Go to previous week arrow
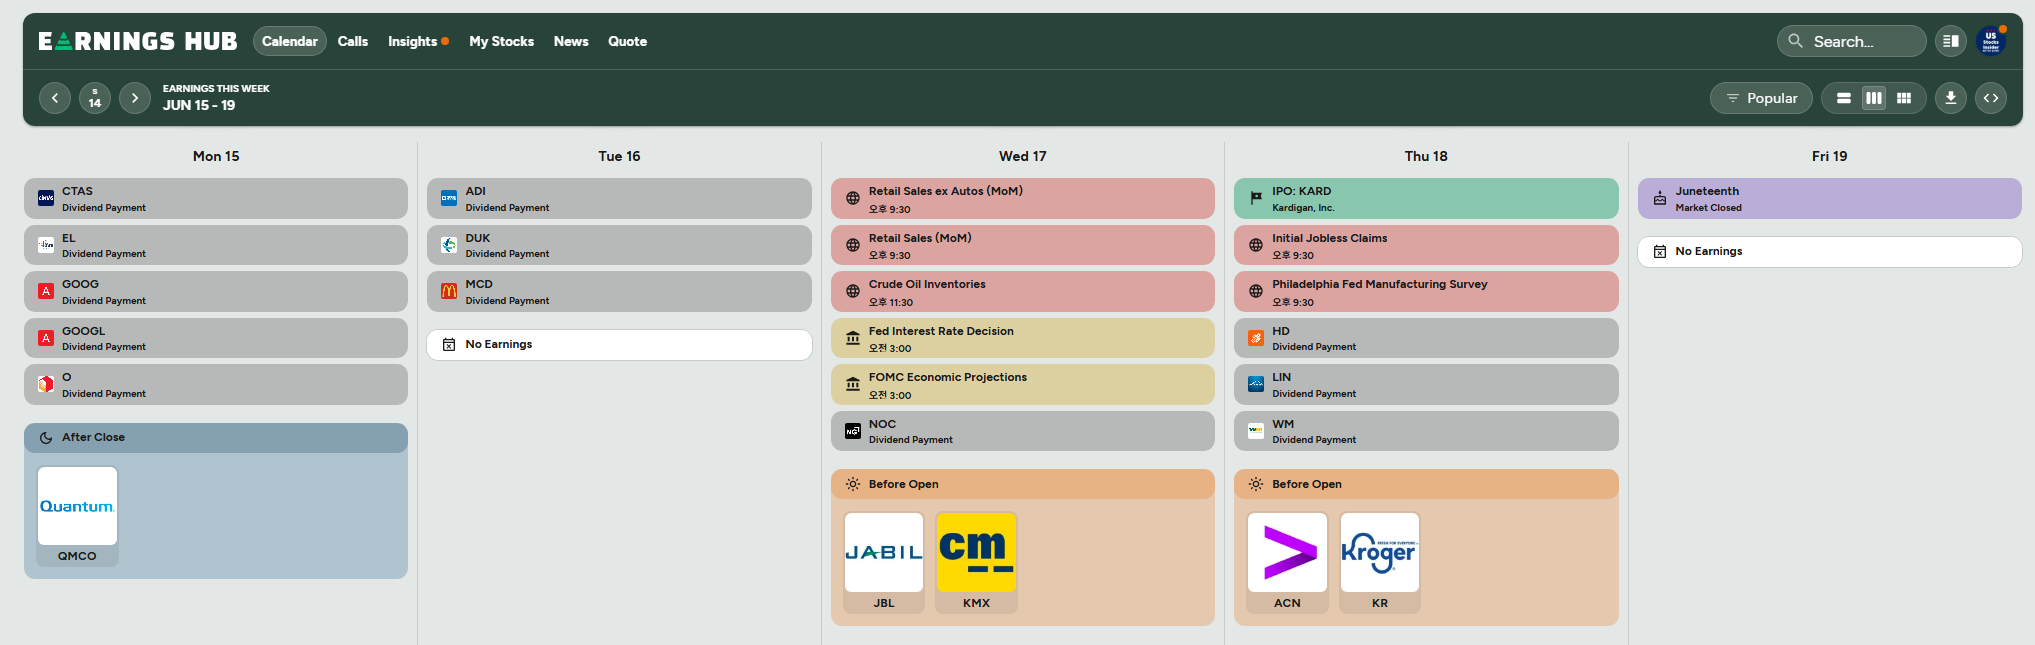 55,98
